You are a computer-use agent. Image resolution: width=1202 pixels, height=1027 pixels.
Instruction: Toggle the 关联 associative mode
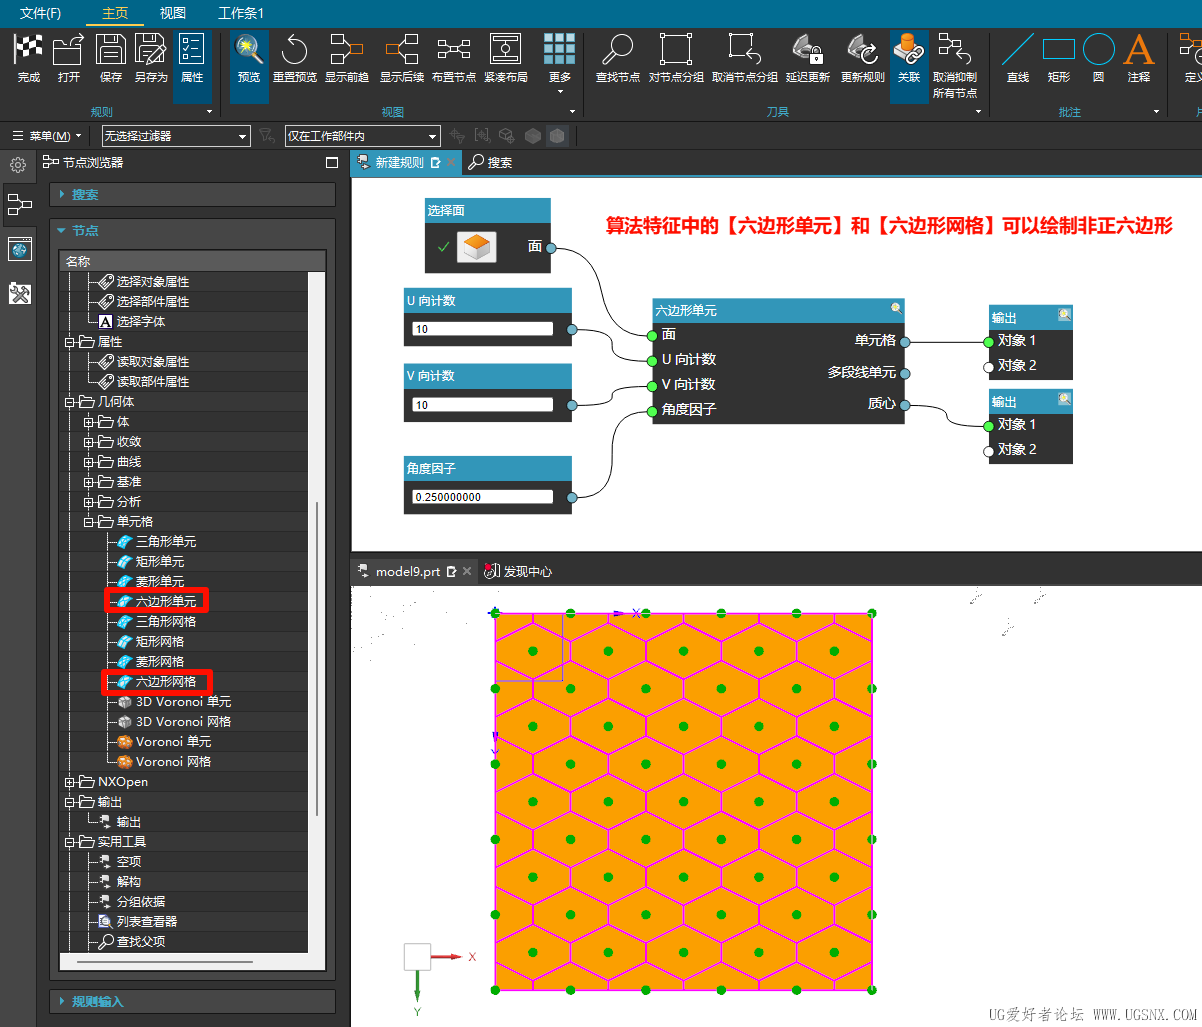pos(909,57)
